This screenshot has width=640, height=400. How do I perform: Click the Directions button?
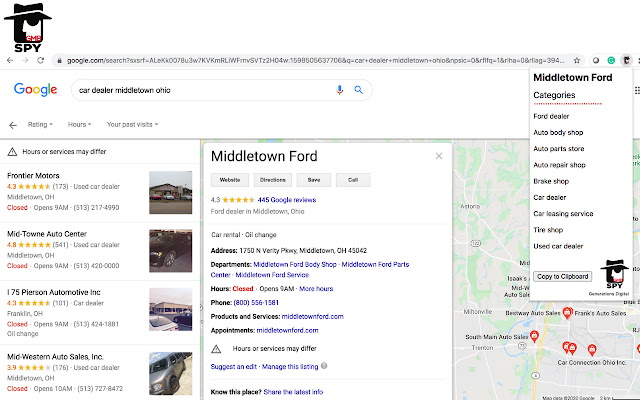(273, 180)
